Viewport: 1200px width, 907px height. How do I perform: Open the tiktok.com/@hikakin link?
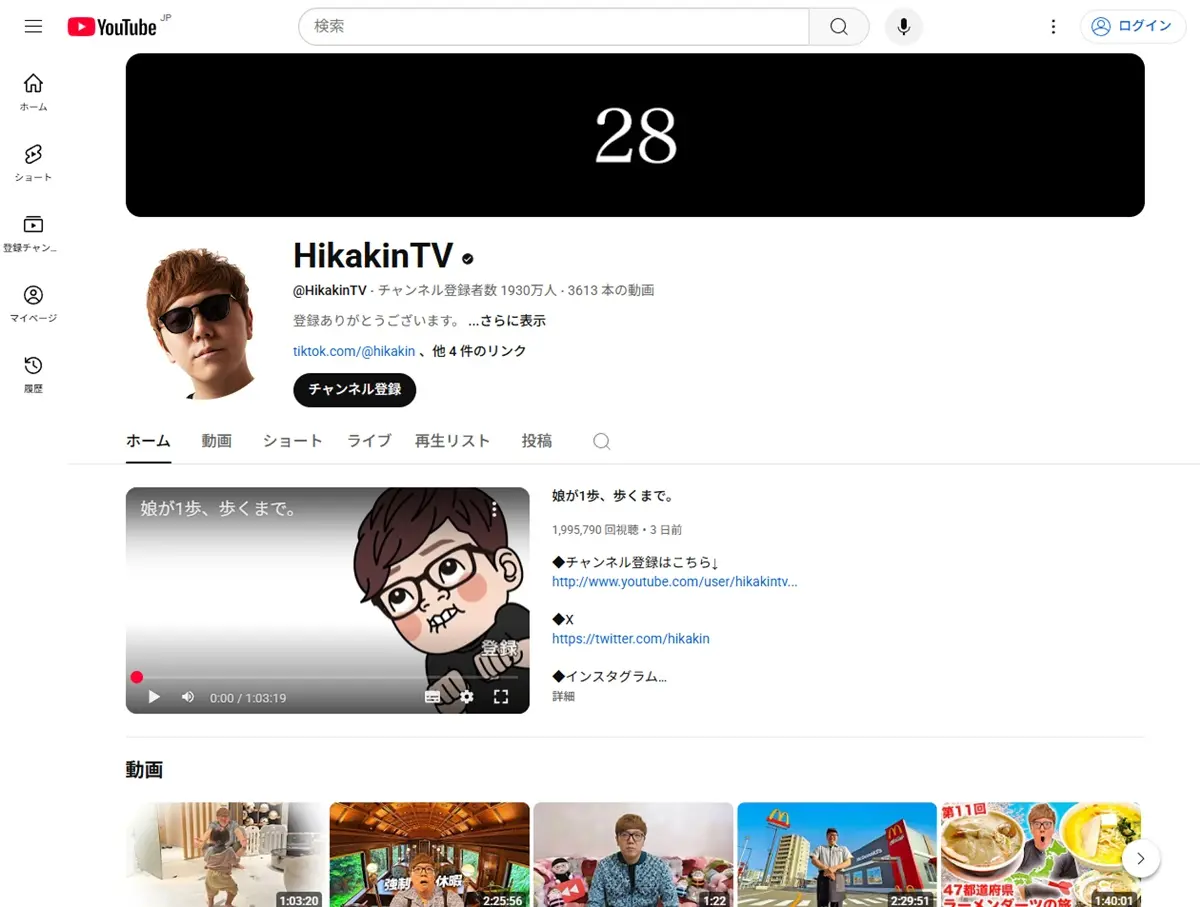pyautogui.click(x=354, y=351)
